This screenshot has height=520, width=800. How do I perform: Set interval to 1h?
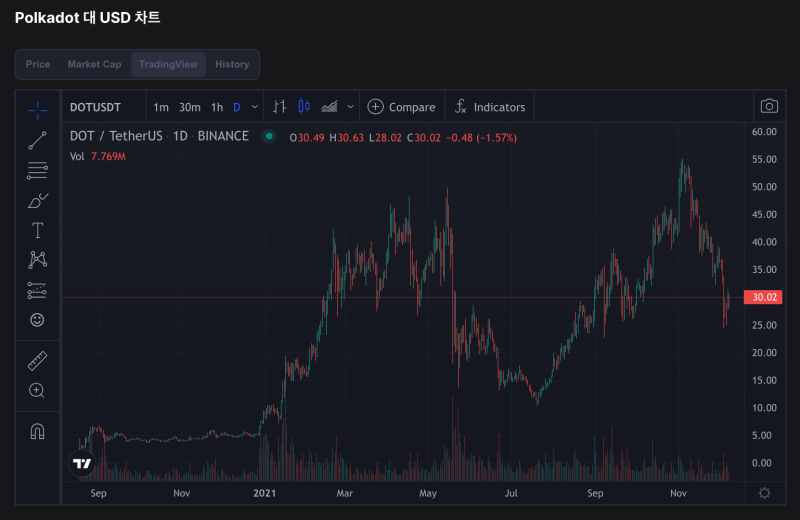coord(217,107)
